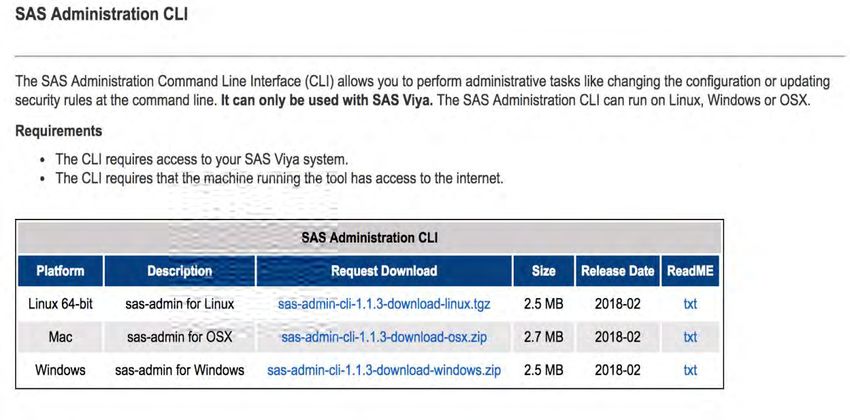Click the gray SAS Administration CLI table title
This screenshot has height=420, width=850.
[369, 237]
